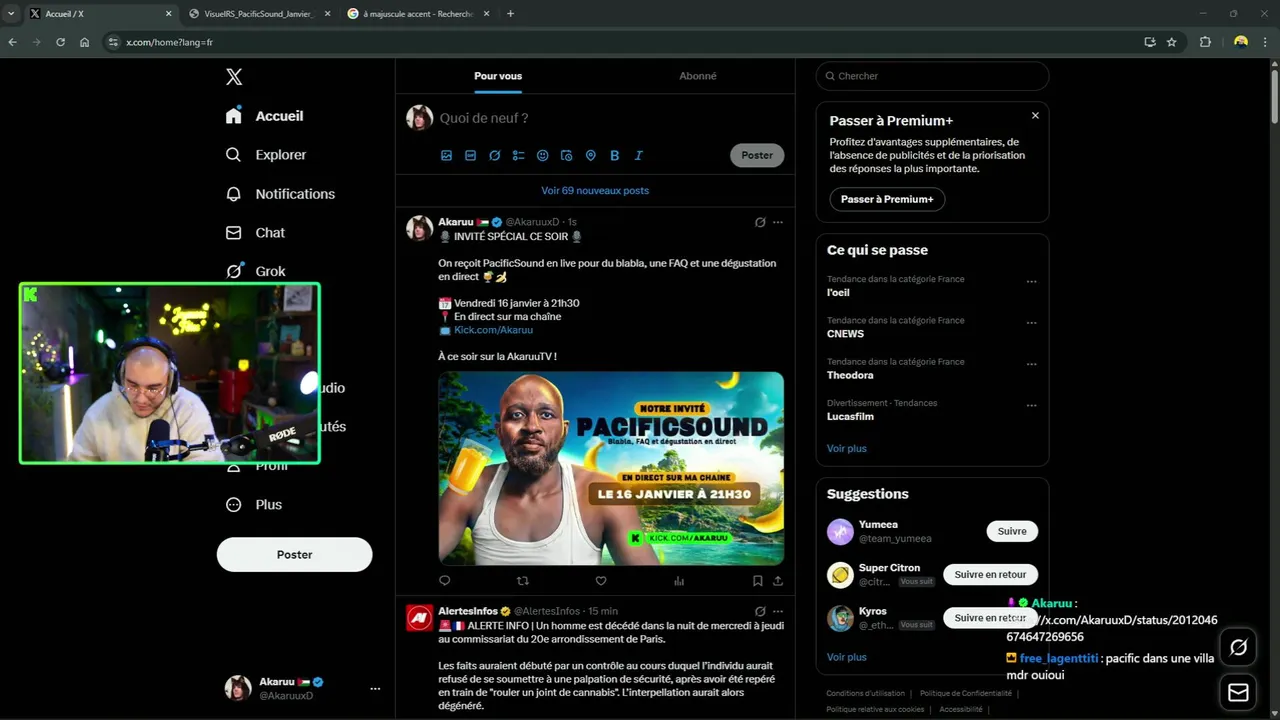The image size is (1280, 720).
Task: Open options for Theodora trend
Action: point(1031,365)
